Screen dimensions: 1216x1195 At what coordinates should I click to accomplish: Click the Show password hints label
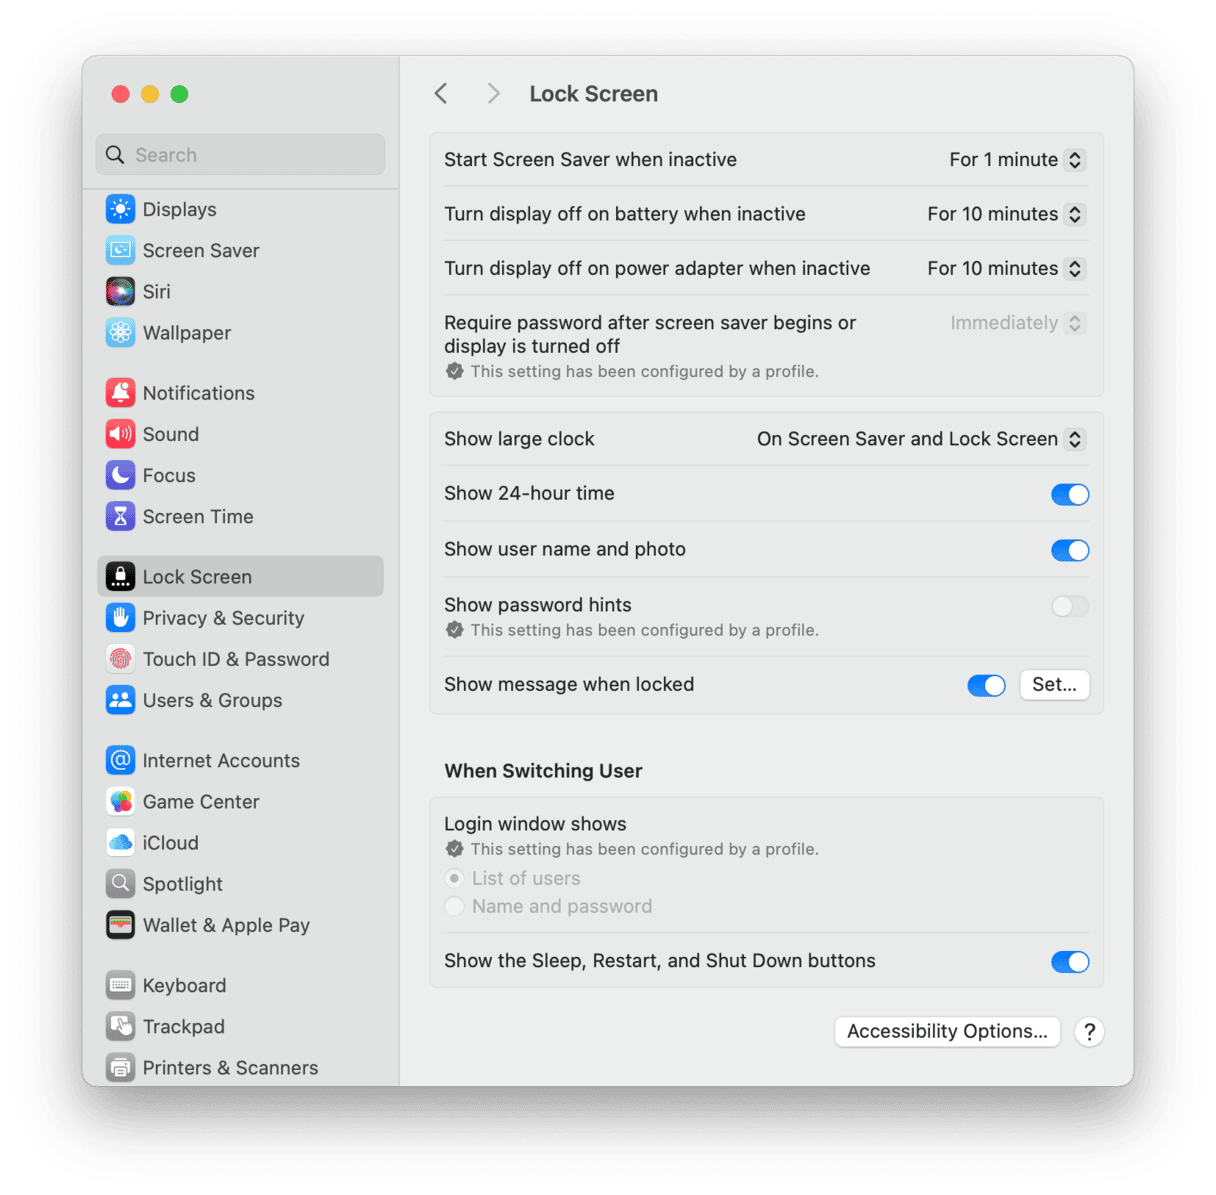[x=538, y=605]
